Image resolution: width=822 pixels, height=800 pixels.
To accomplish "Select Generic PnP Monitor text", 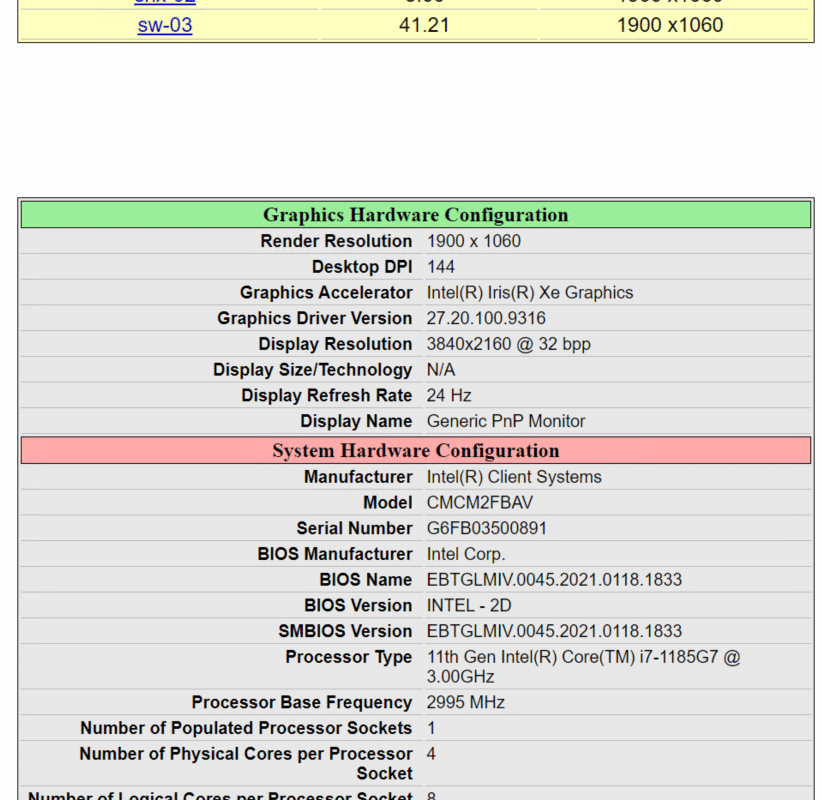I will pos(506,421).
